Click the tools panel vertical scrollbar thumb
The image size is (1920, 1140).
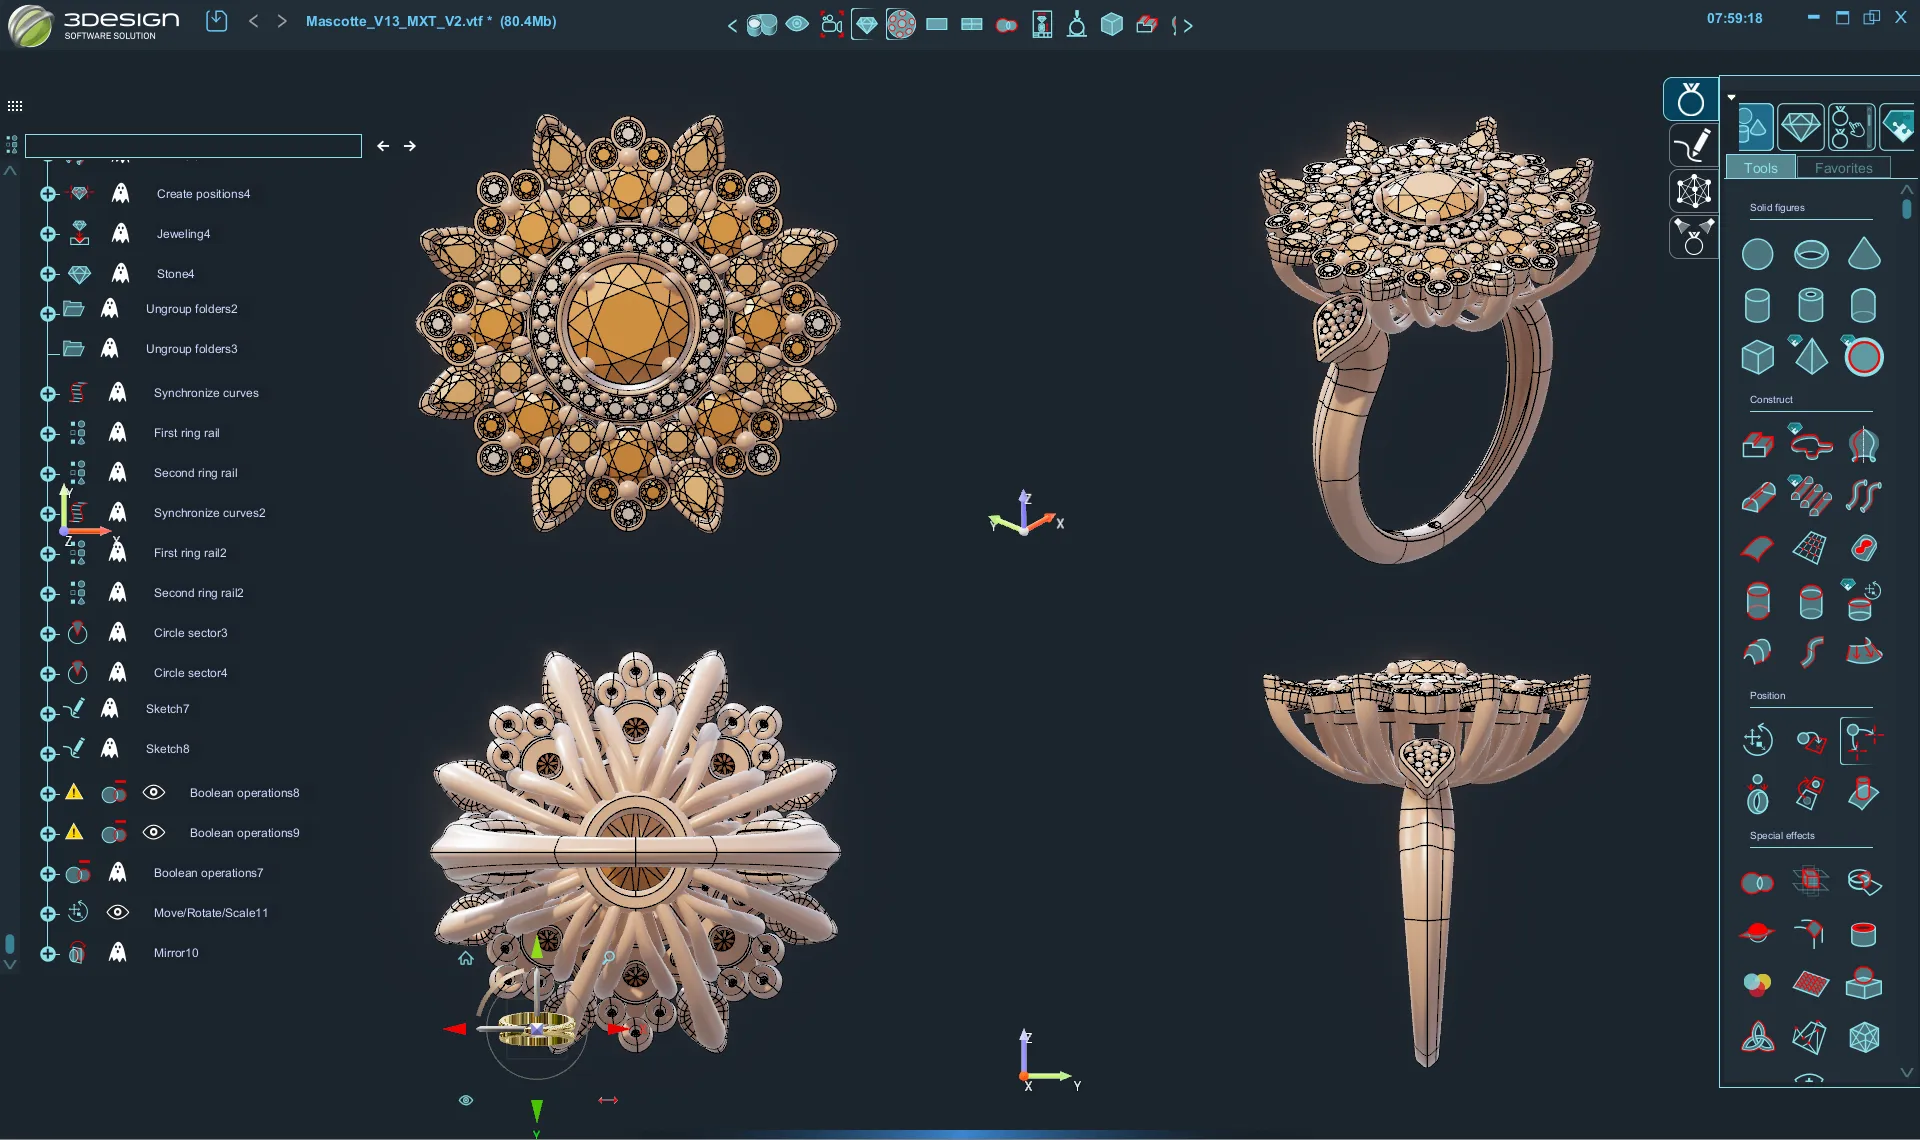click(x=1907, y=209)
